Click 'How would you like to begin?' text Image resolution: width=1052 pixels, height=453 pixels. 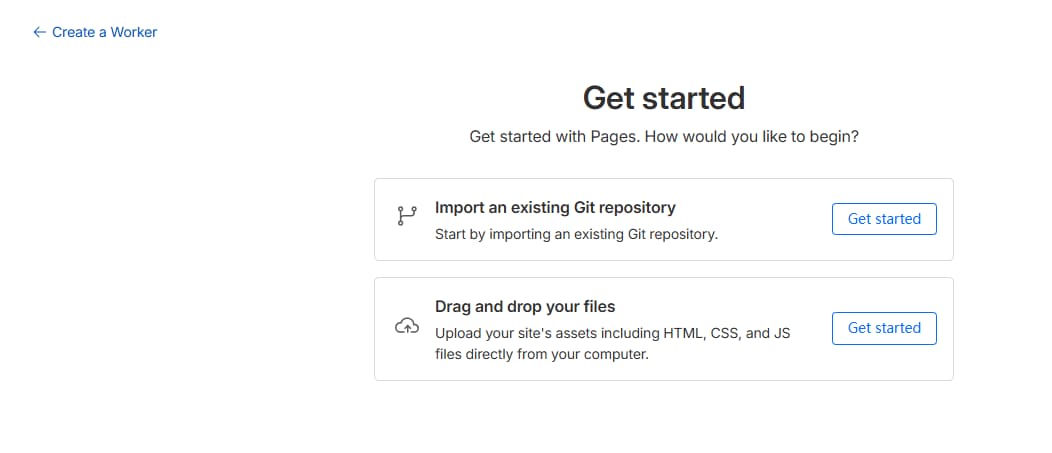(x=751, y=136)
